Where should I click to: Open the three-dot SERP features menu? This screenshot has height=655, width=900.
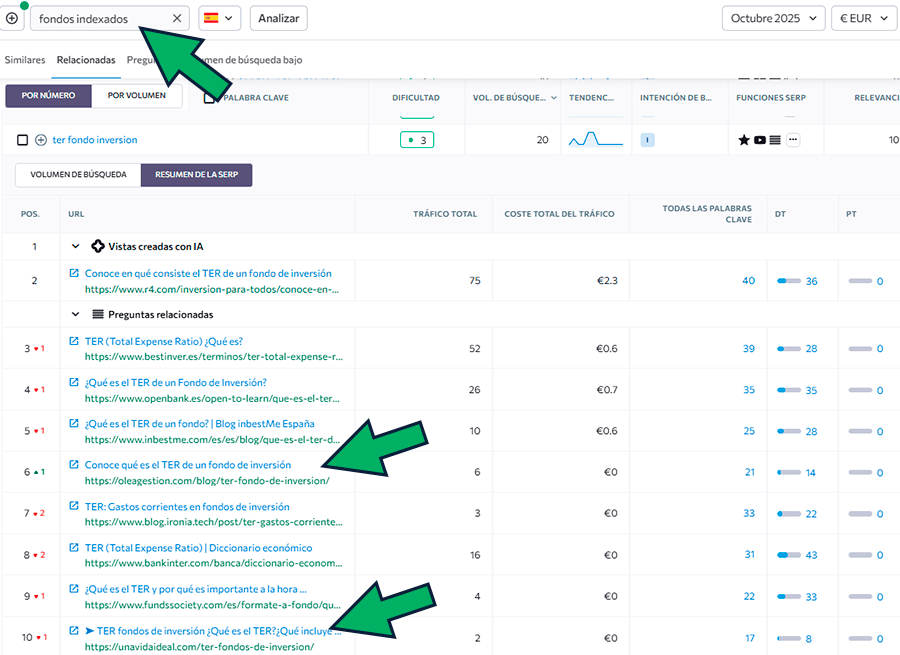[793, 140]
